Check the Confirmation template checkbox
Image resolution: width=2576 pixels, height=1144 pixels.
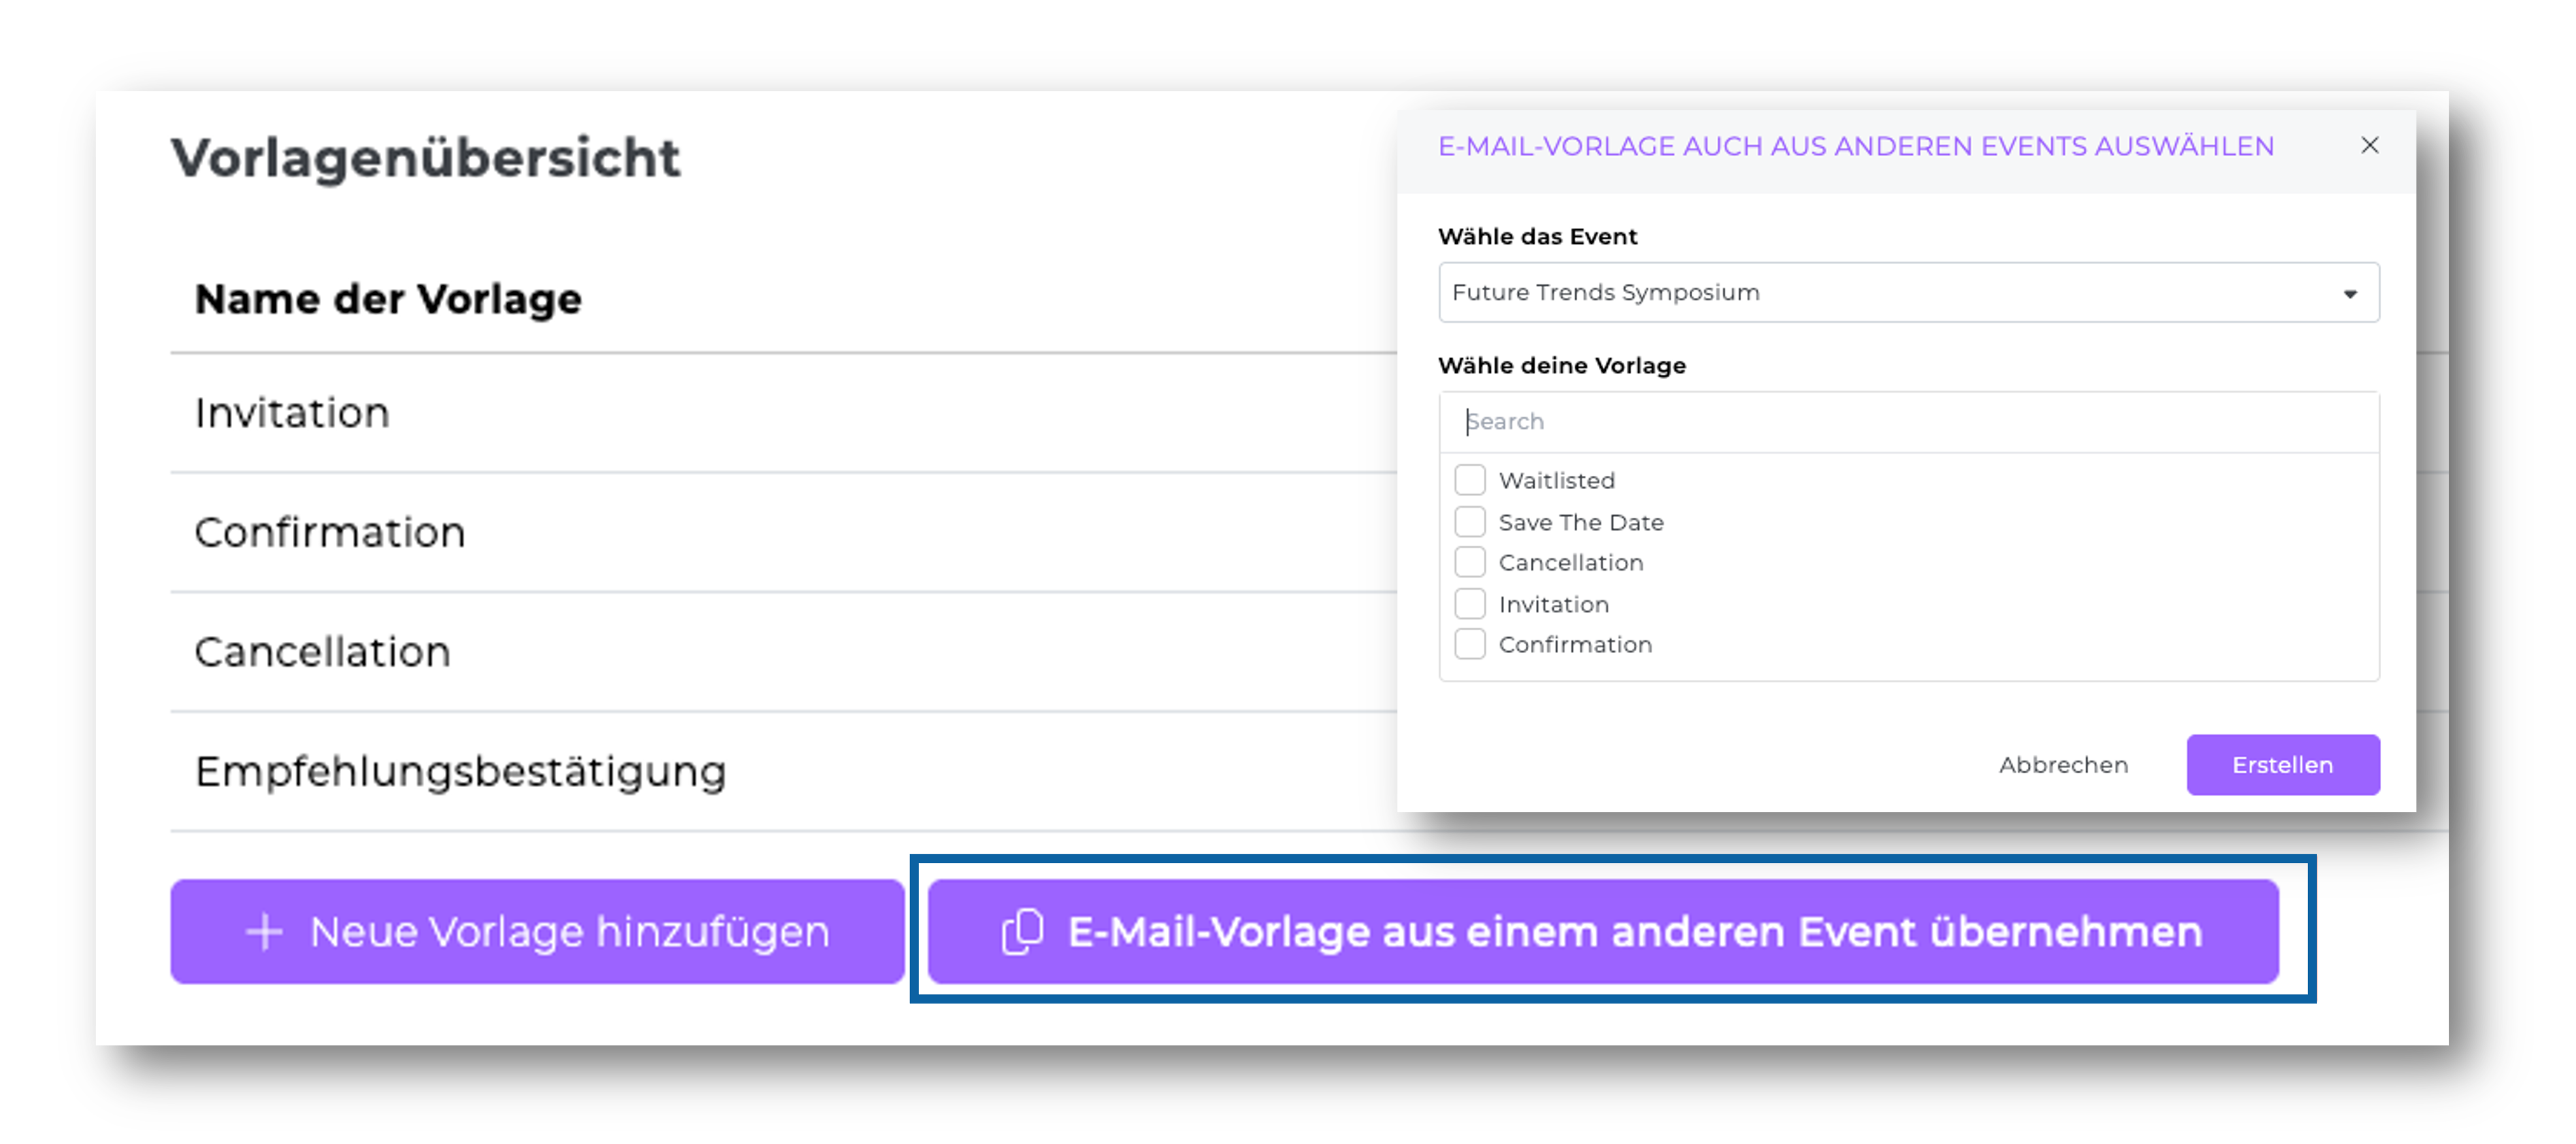1469,644
